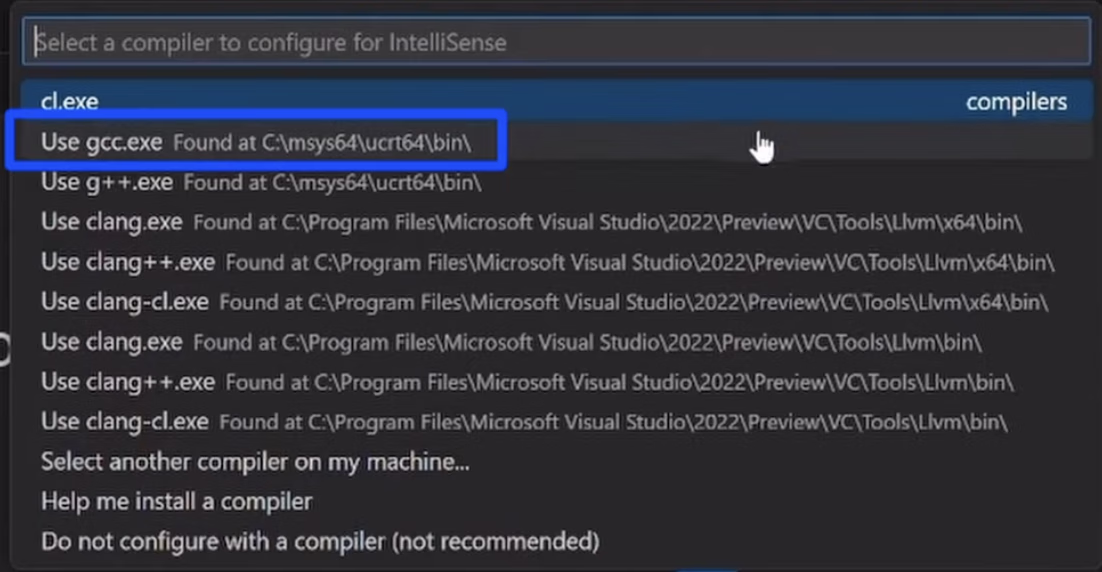Click the path text after first clang++.exe
The width and height of the screenshot is (1102, 572).
[640, 263]
